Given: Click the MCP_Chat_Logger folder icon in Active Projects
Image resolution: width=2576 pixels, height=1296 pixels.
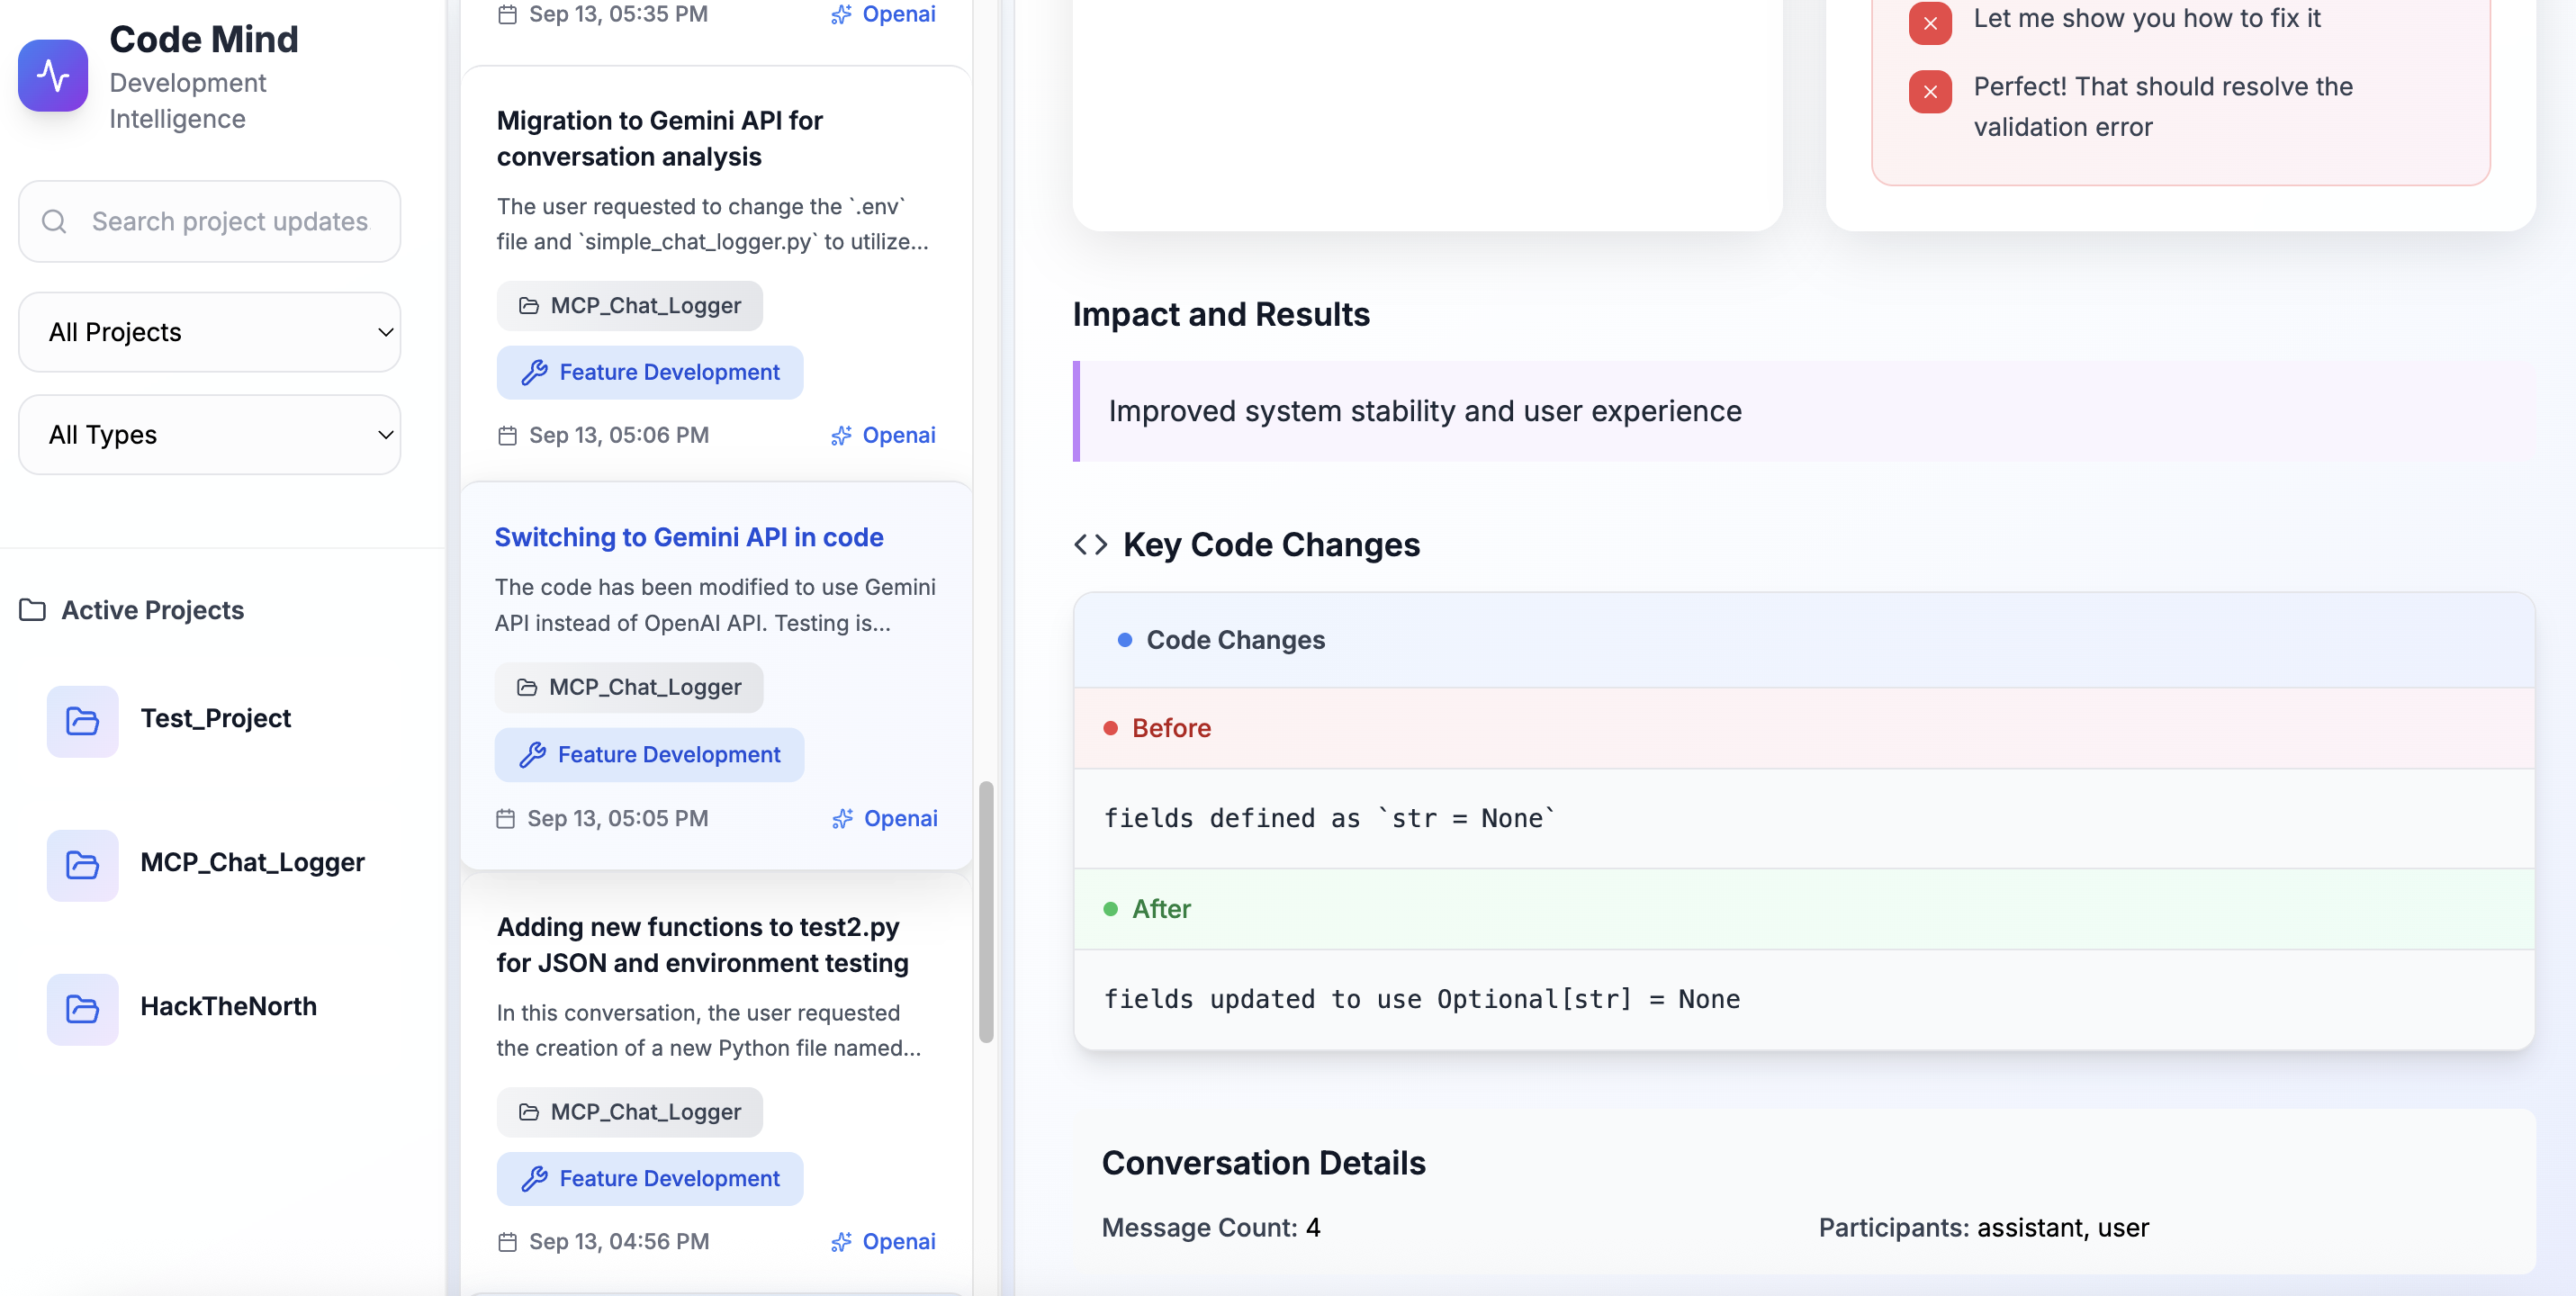Looking at the screenshot, I should pyautogui.click(x=82, y=864).
